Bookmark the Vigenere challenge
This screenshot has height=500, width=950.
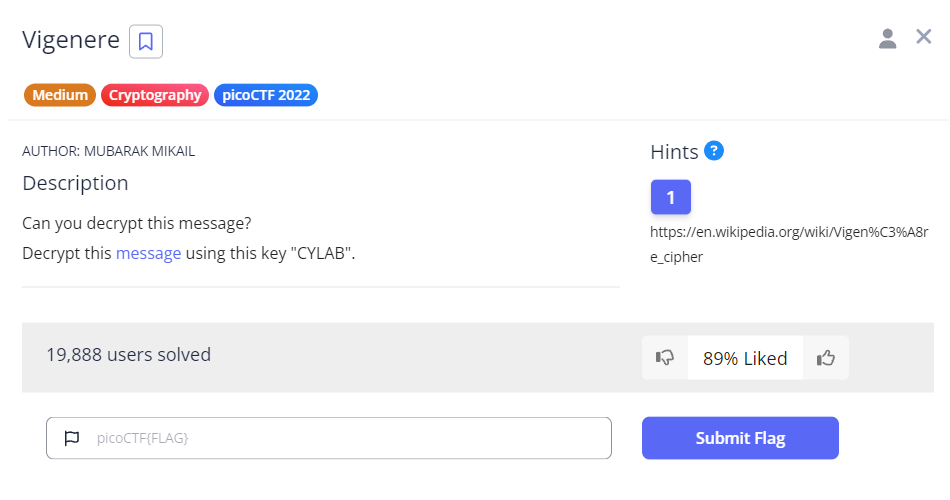(146, 41)
